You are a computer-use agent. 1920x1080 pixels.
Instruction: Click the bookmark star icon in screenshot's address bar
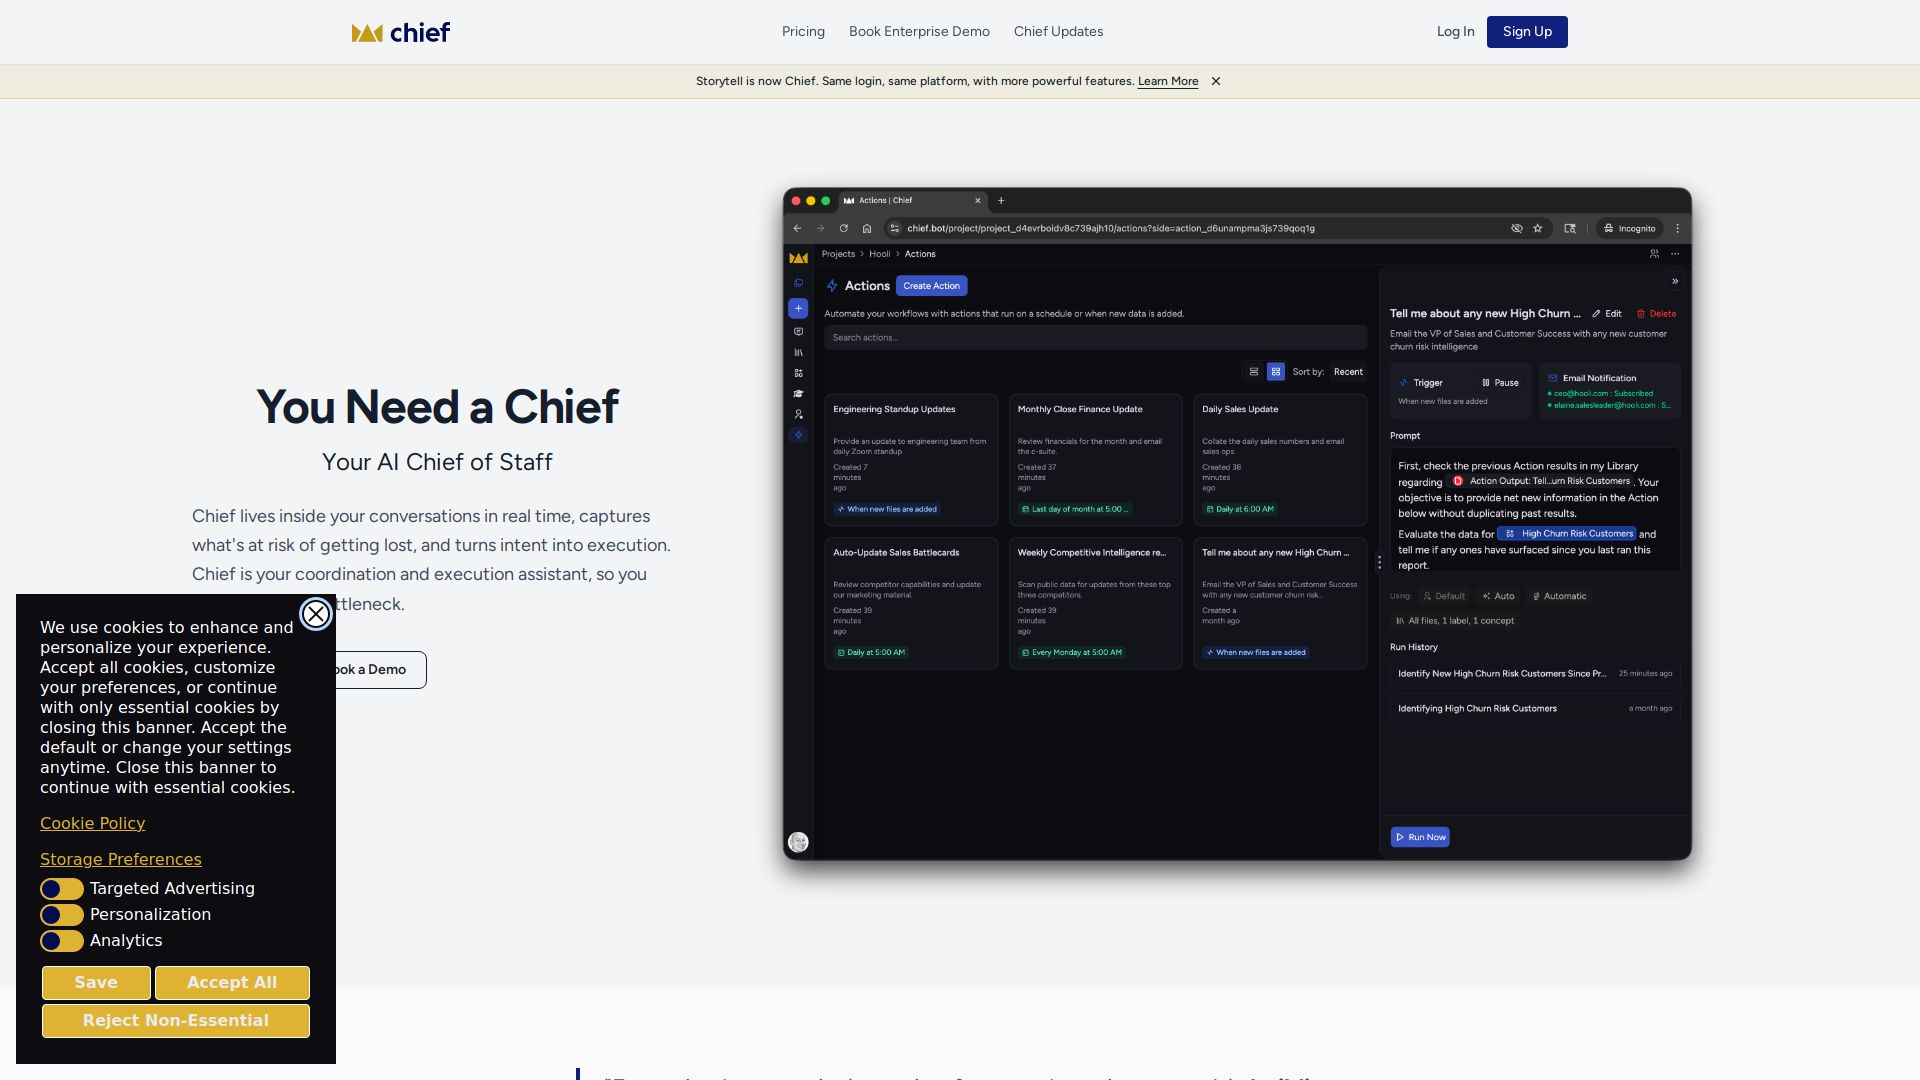pos(1538,228)
